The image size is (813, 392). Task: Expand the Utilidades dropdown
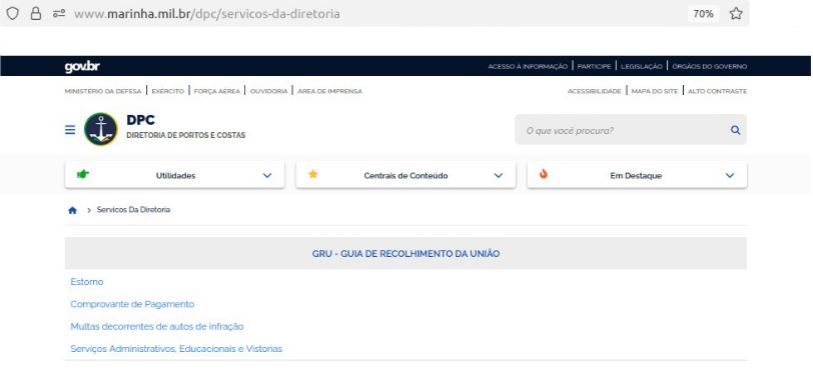[x=175, y=175]
